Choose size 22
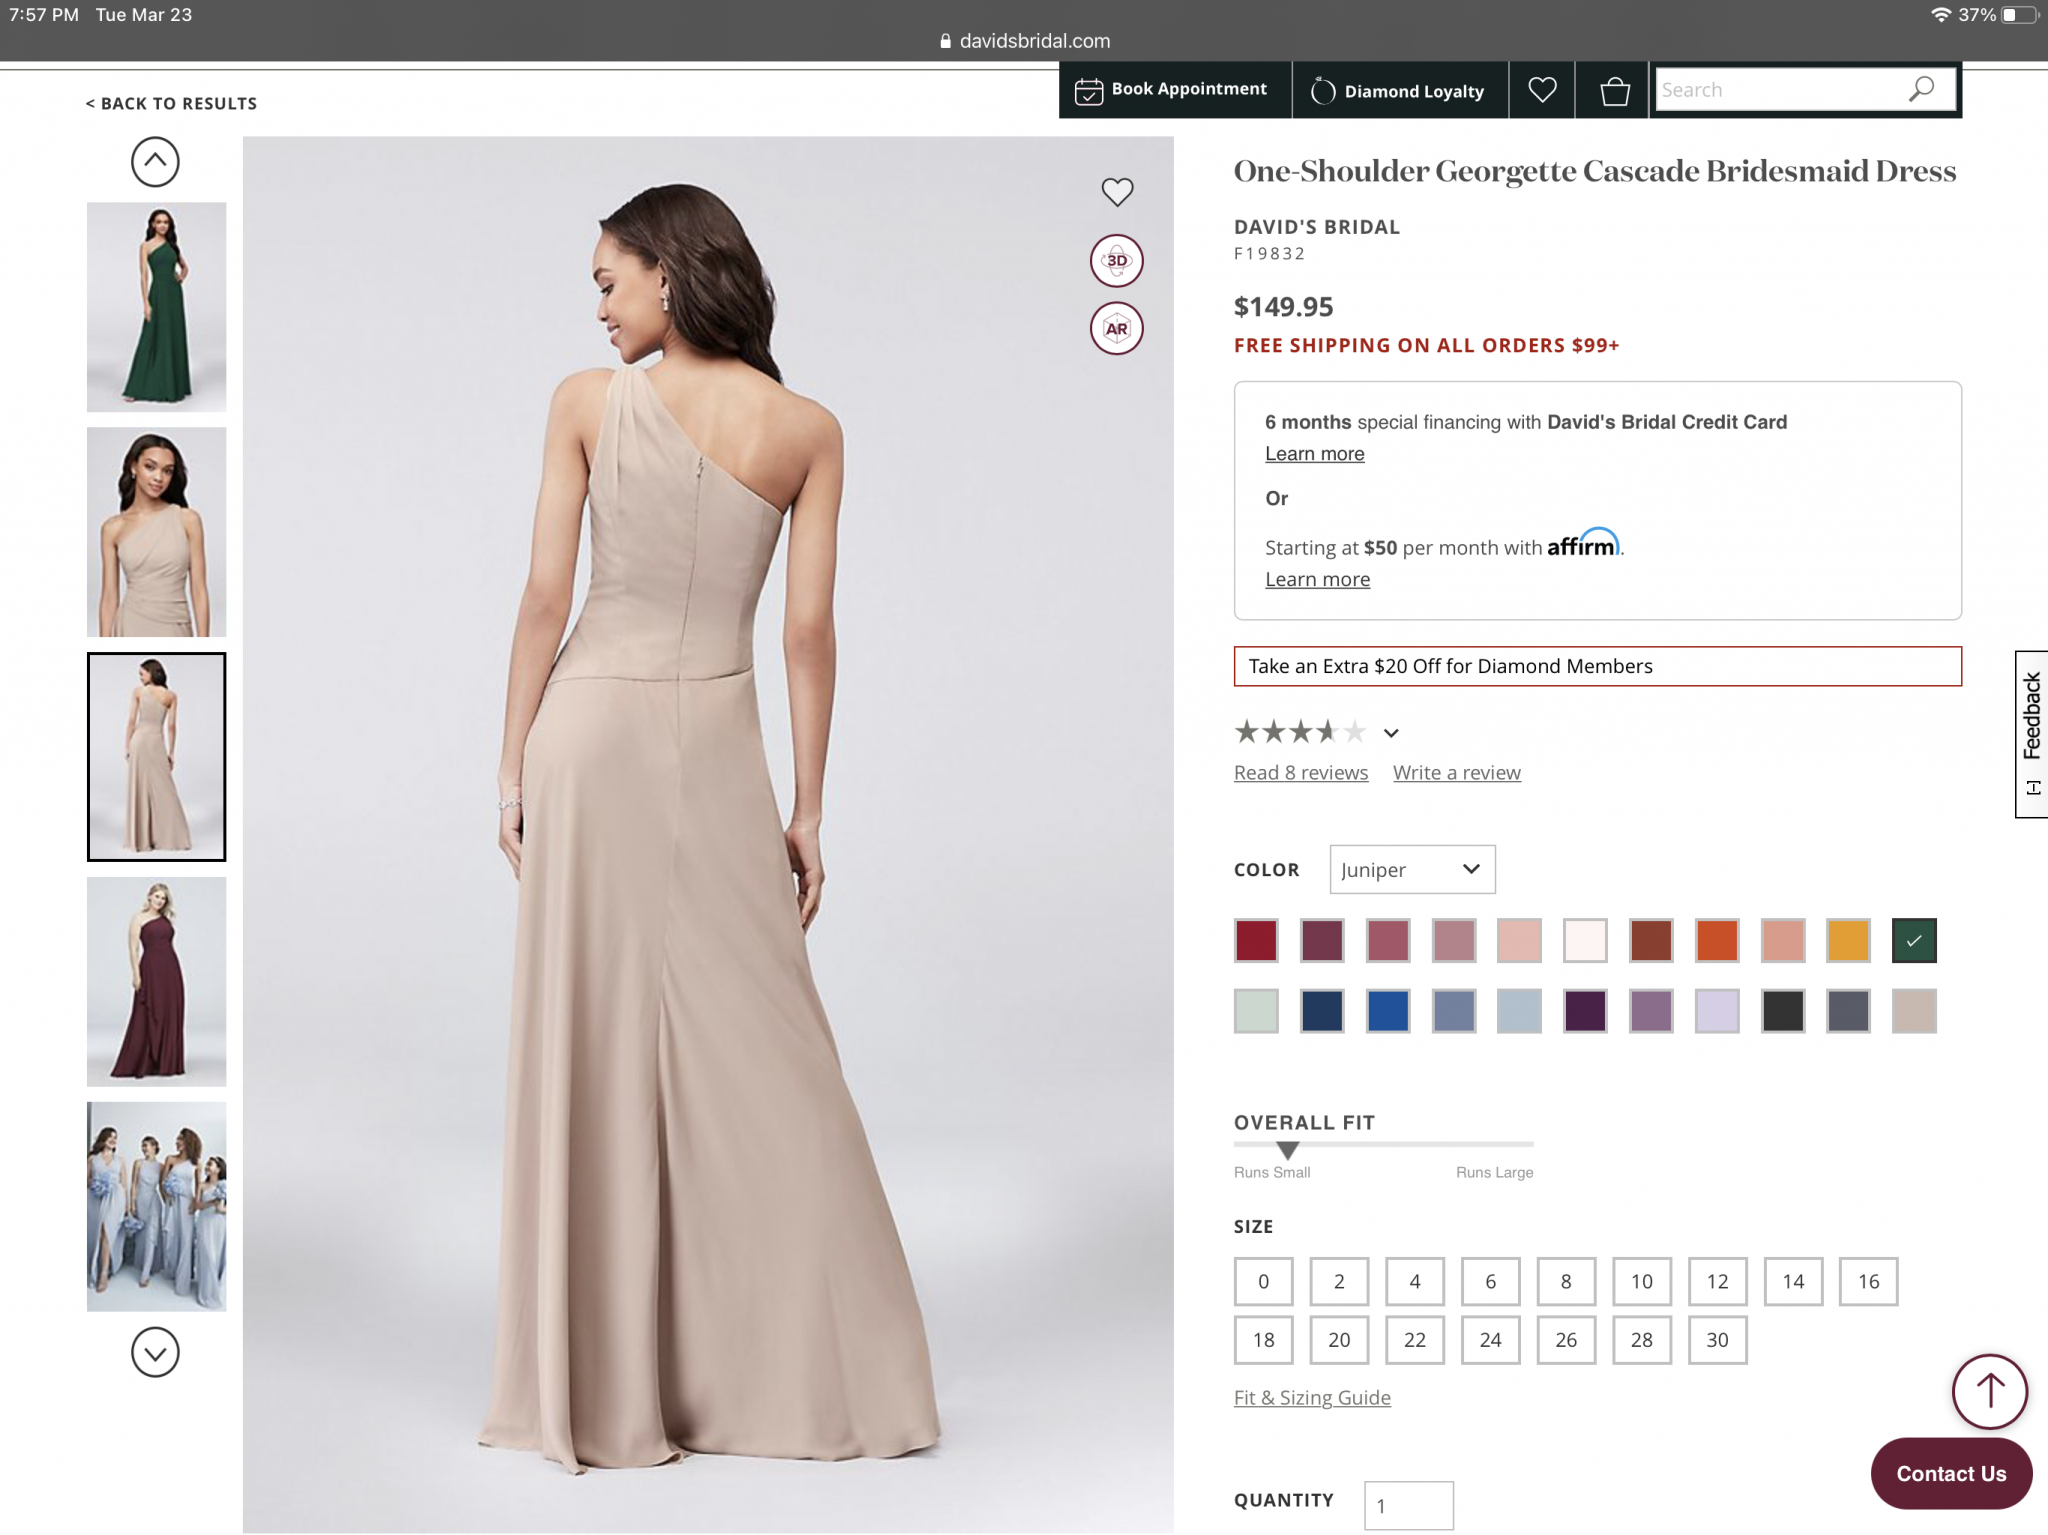This screenshot has height=1535, width=2048. click(1414, 1340)
